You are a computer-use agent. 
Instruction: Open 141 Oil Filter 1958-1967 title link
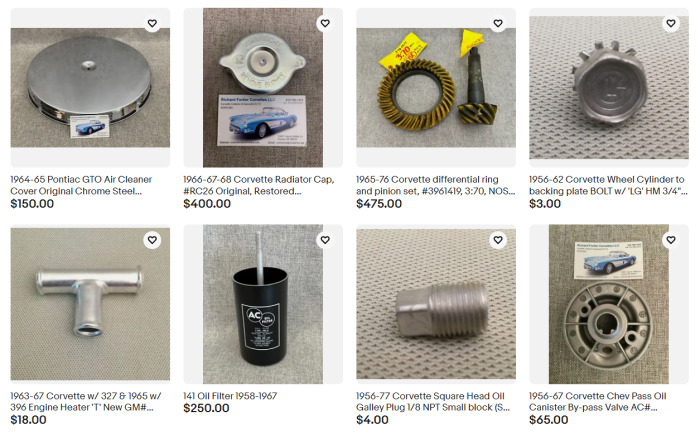pyautogui.click(x=230, y=396)
